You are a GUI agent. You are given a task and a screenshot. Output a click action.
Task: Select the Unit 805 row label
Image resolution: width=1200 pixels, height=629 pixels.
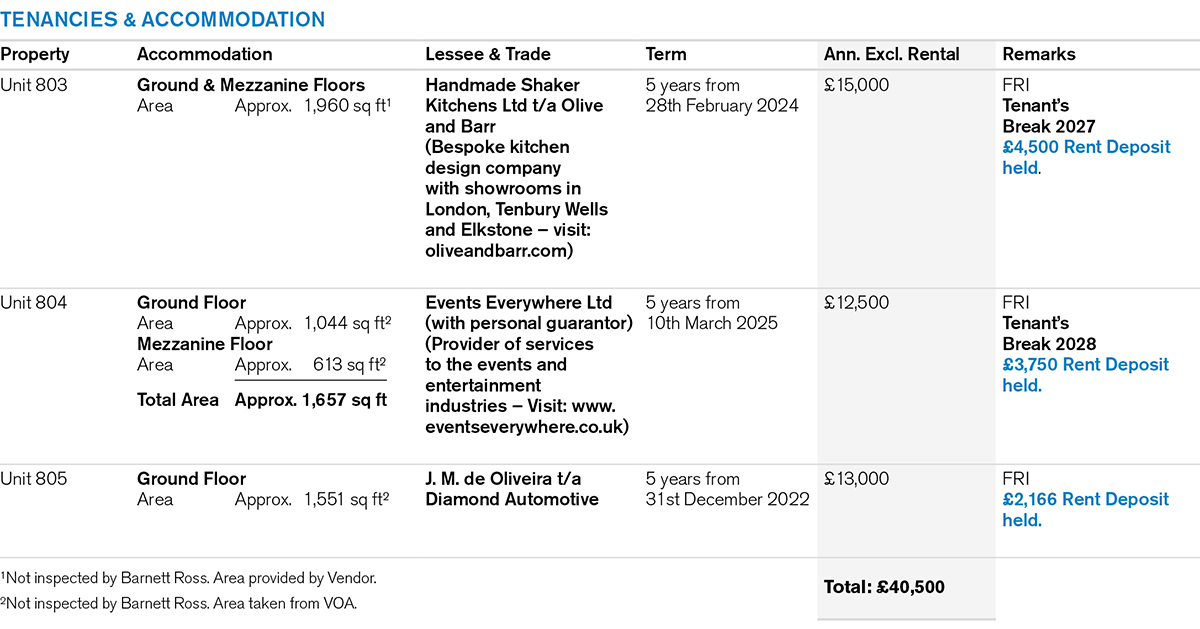pos(34,479)
